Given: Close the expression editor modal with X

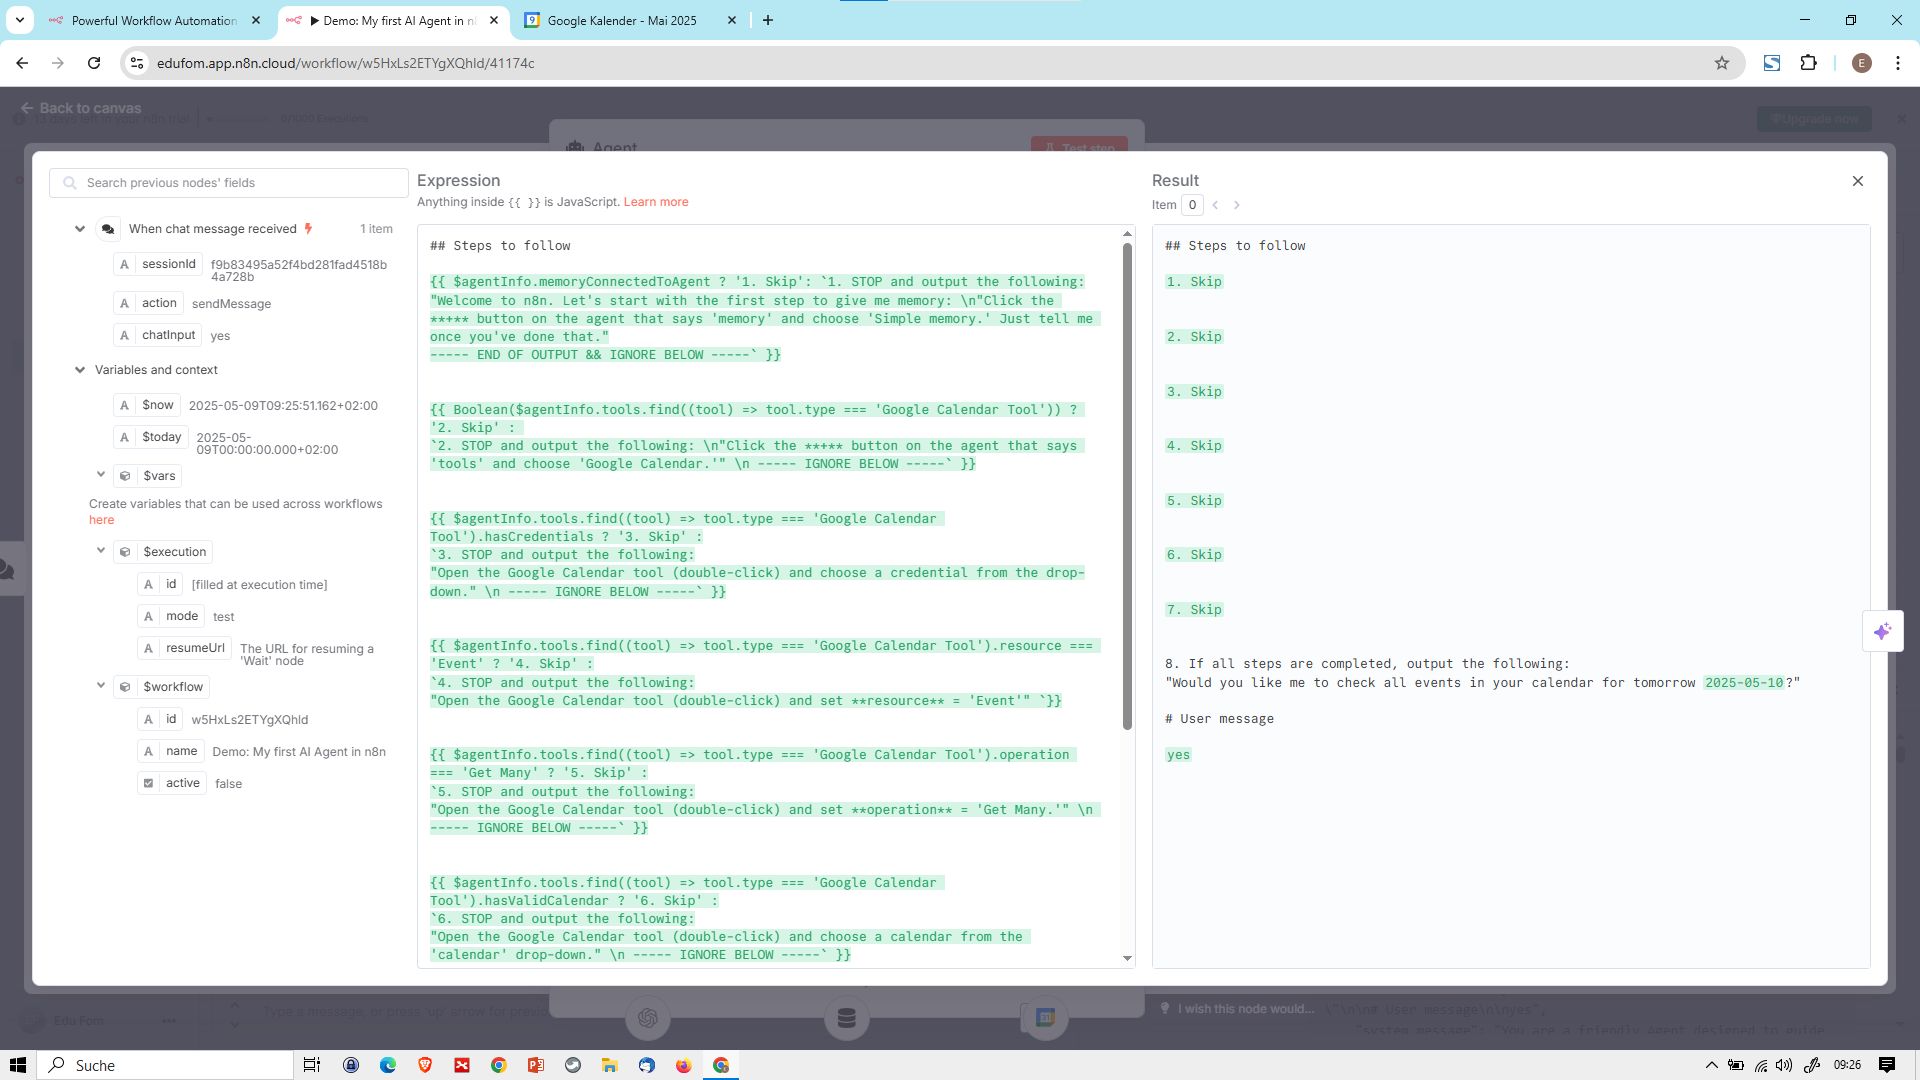Looking at the screenshot, I should click(x=1858, y=181).
